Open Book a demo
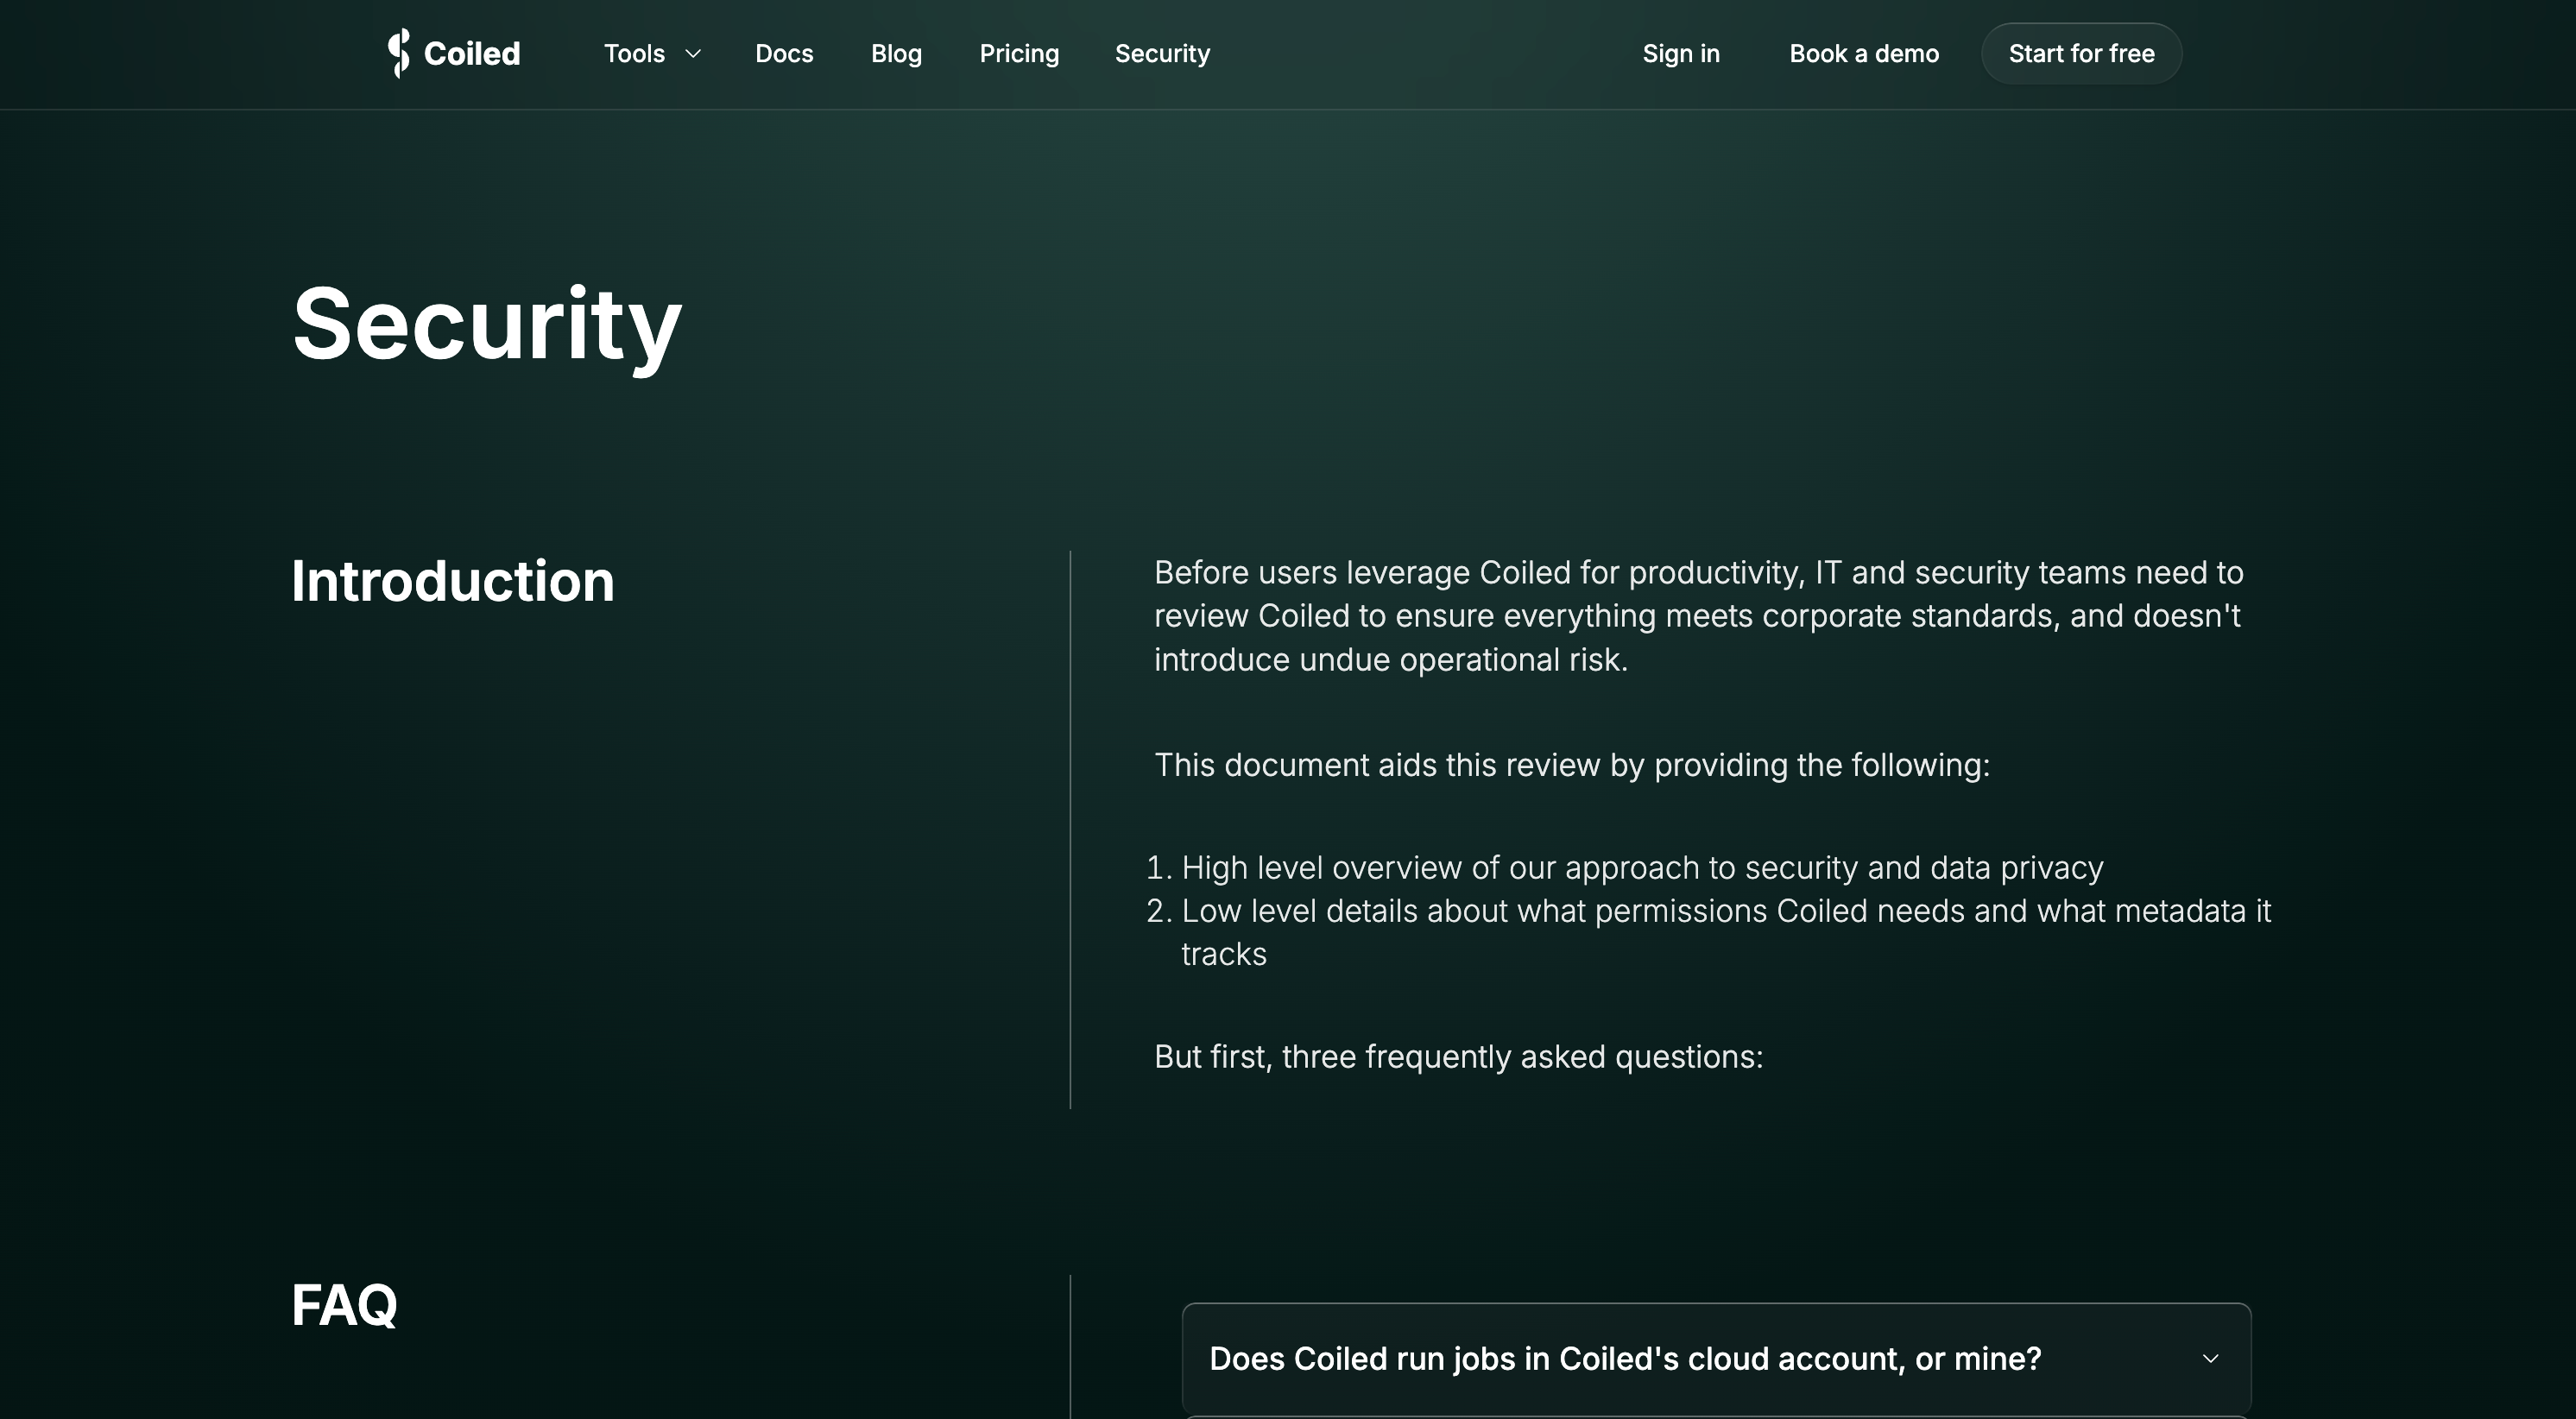 tap(1864, 54)
